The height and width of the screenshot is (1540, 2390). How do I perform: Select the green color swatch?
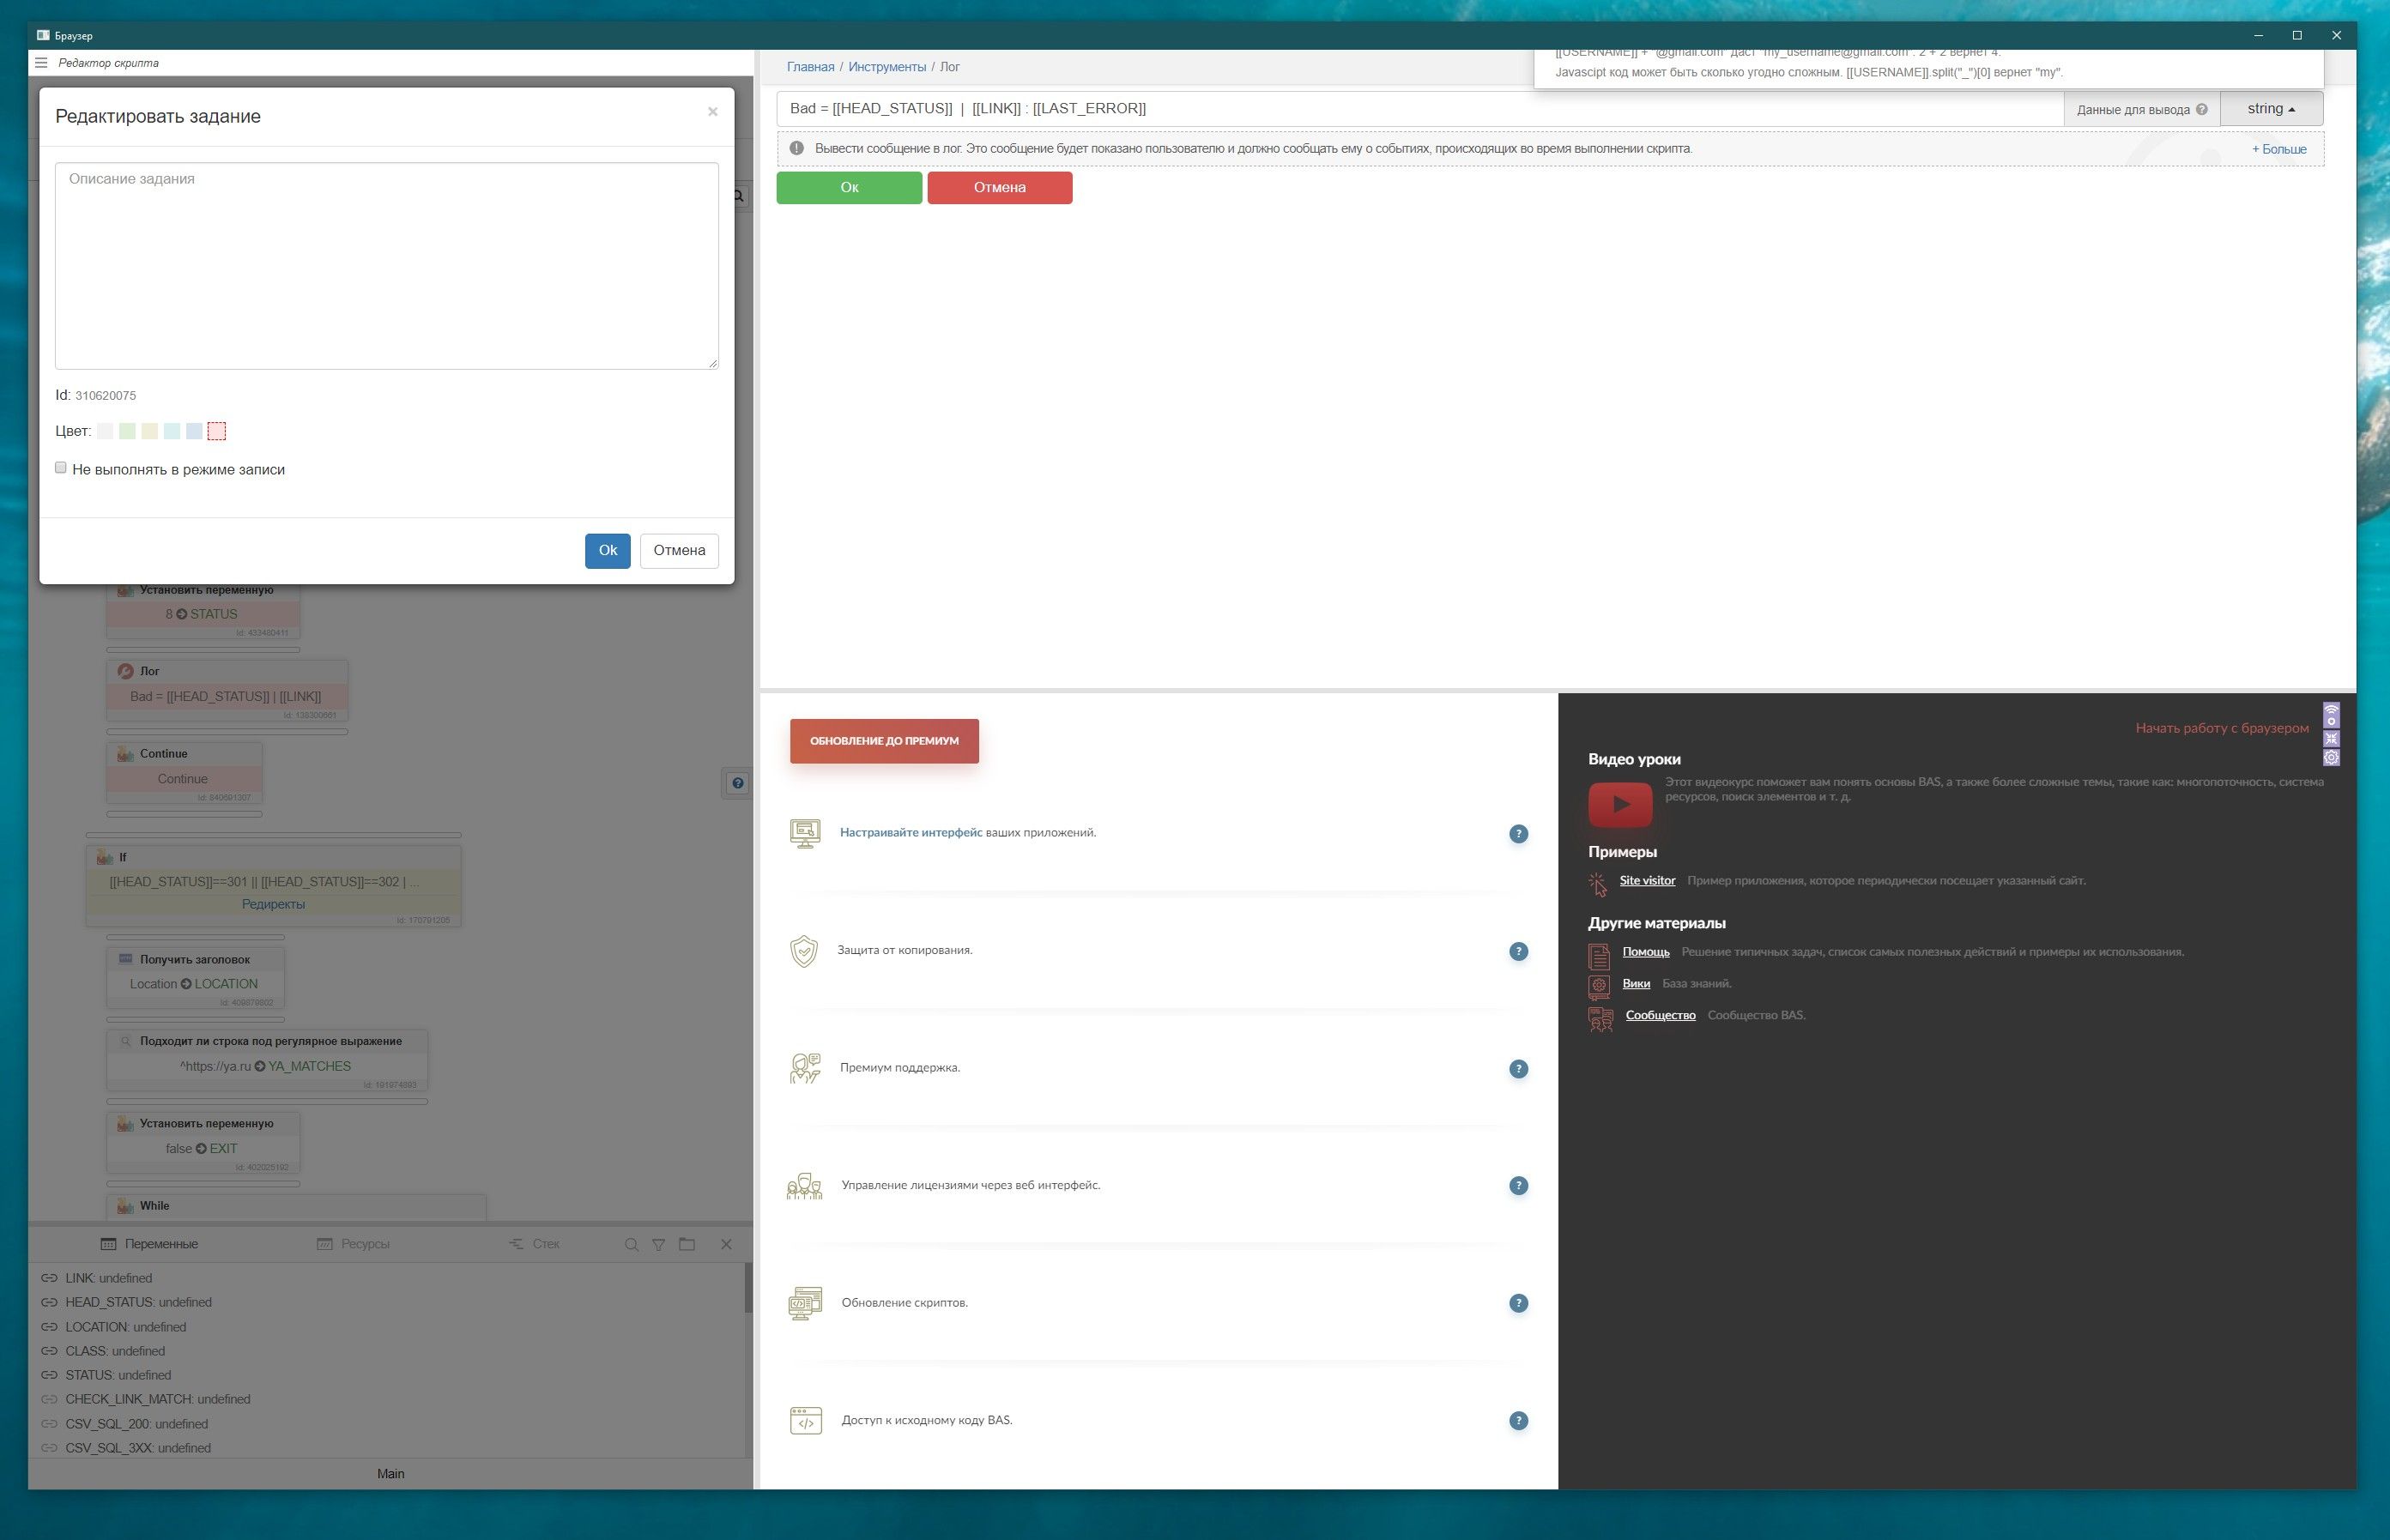[127, 432]
